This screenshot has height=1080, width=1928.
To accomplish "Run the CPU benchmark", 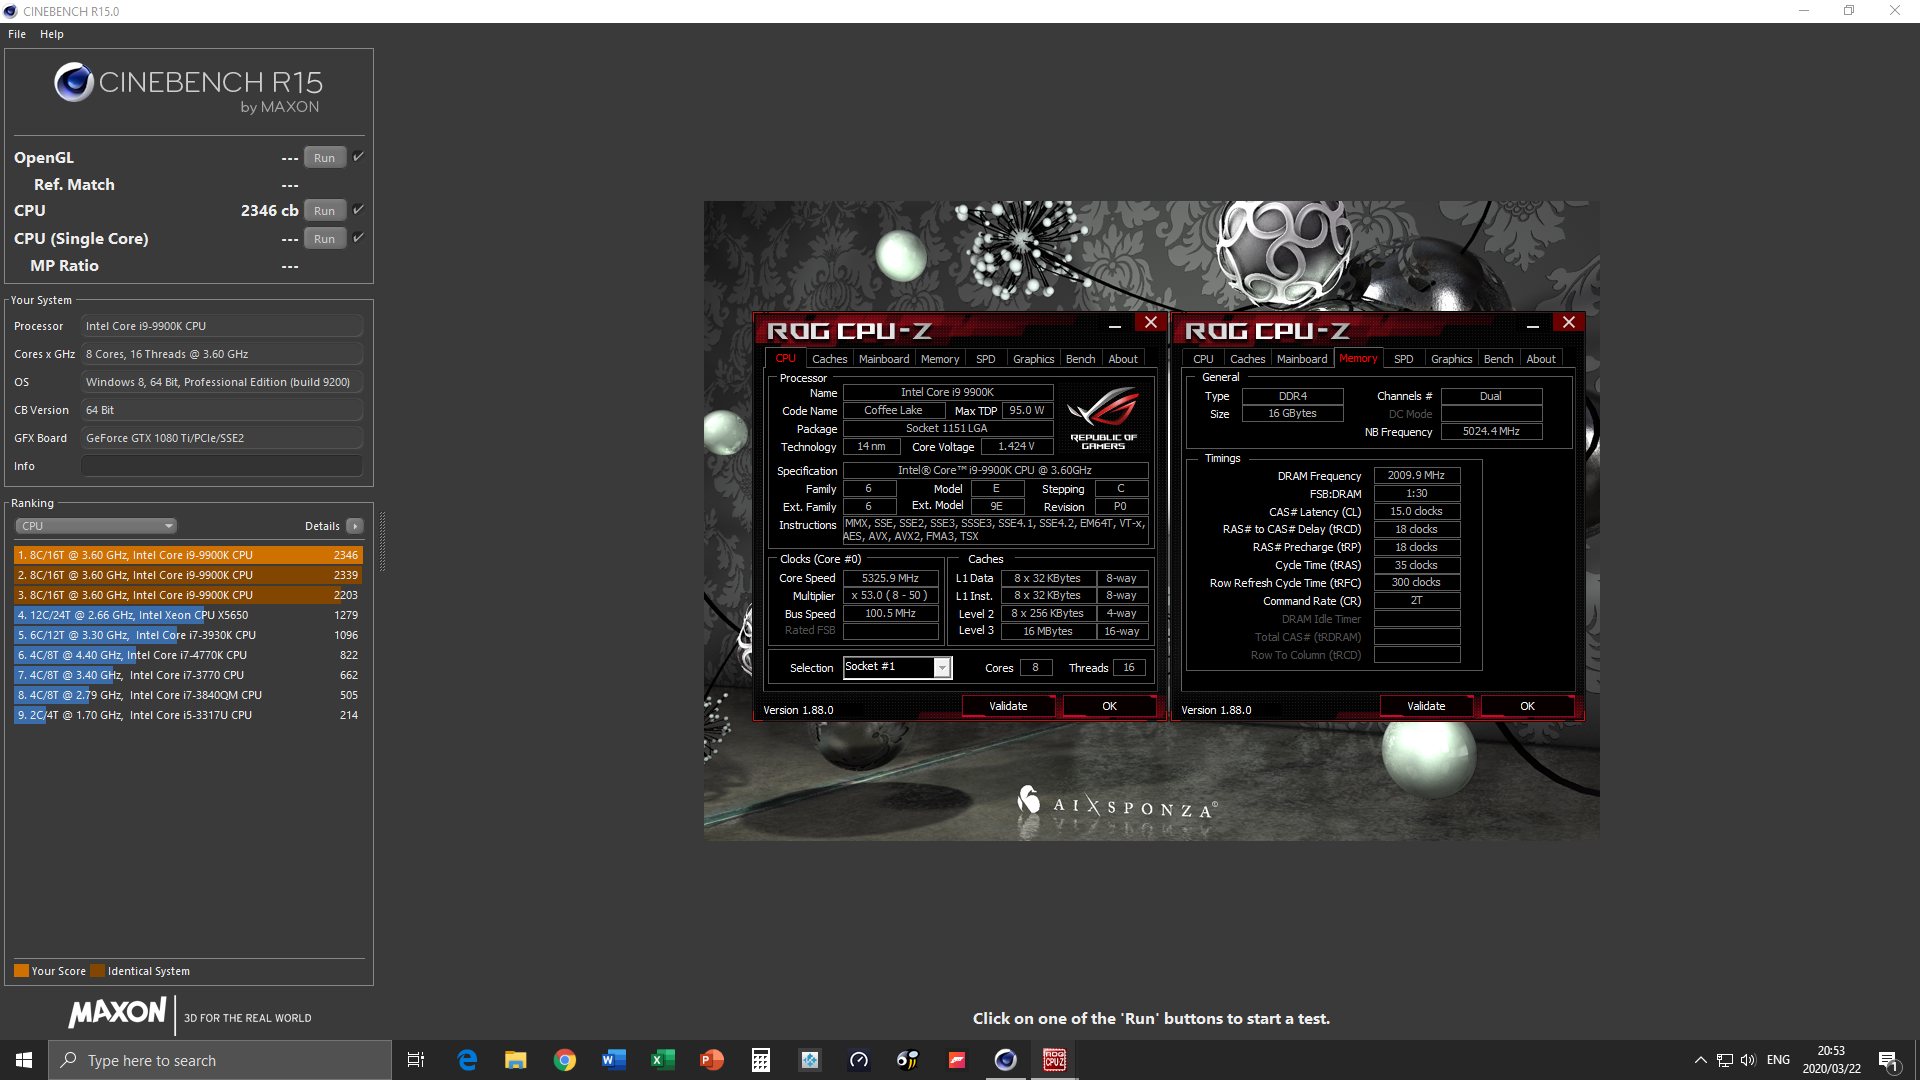I will pyautogui.click(x=324, y=211).
